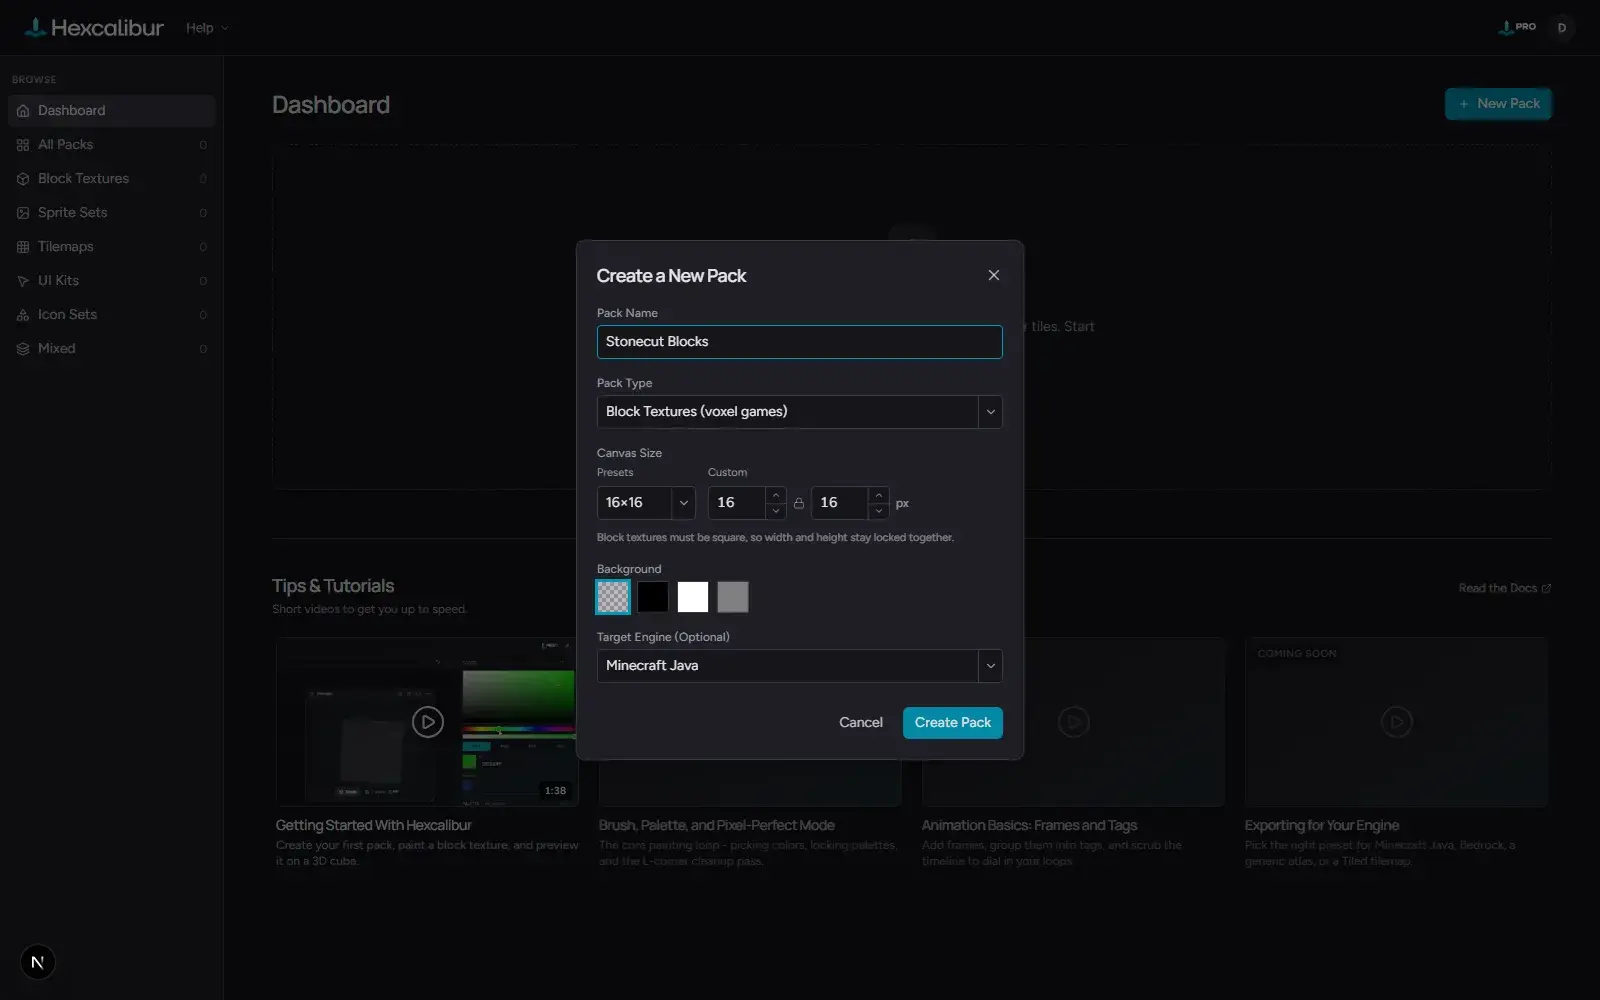Open Icon Sets category
Image resolution: width=1600 pixels, height=1000 pixels.
(x=111, y=315)
